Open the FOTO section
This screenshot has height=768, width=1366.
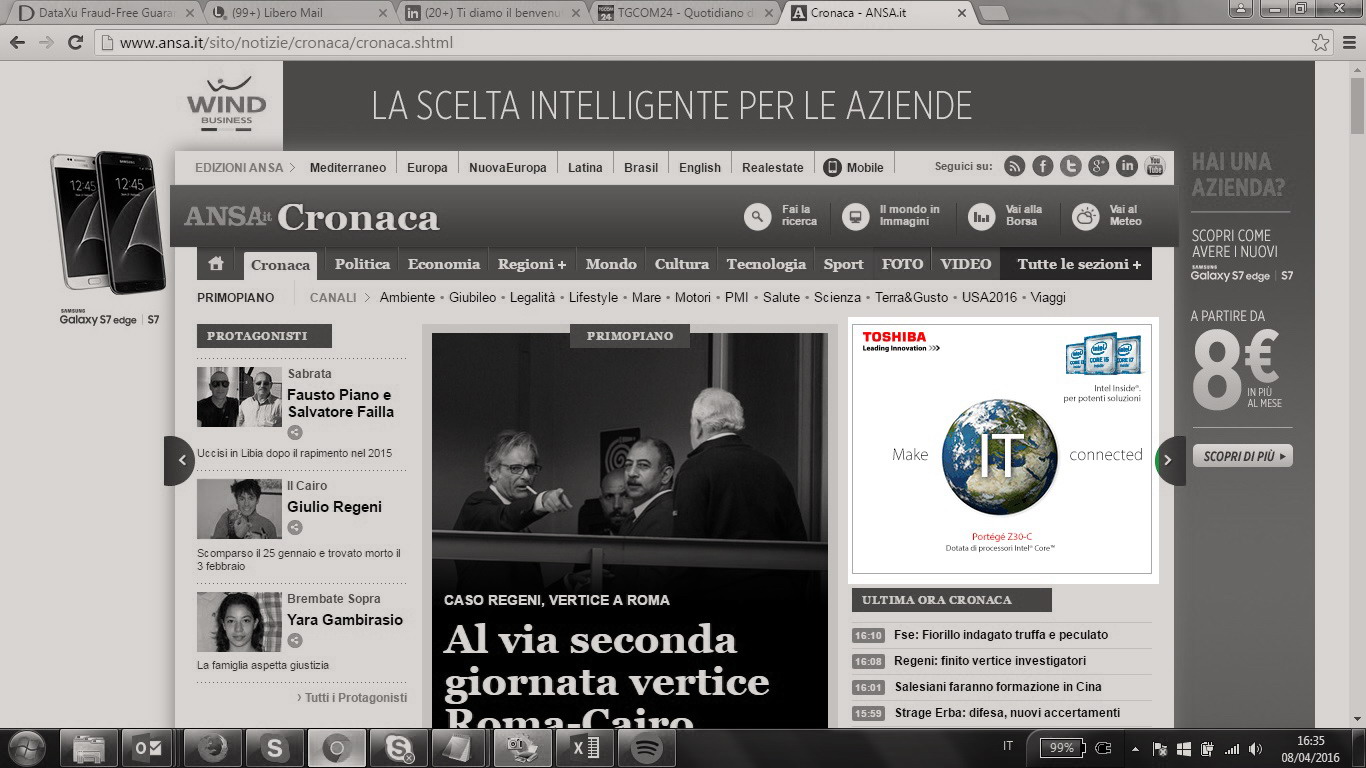coord(902,264)
